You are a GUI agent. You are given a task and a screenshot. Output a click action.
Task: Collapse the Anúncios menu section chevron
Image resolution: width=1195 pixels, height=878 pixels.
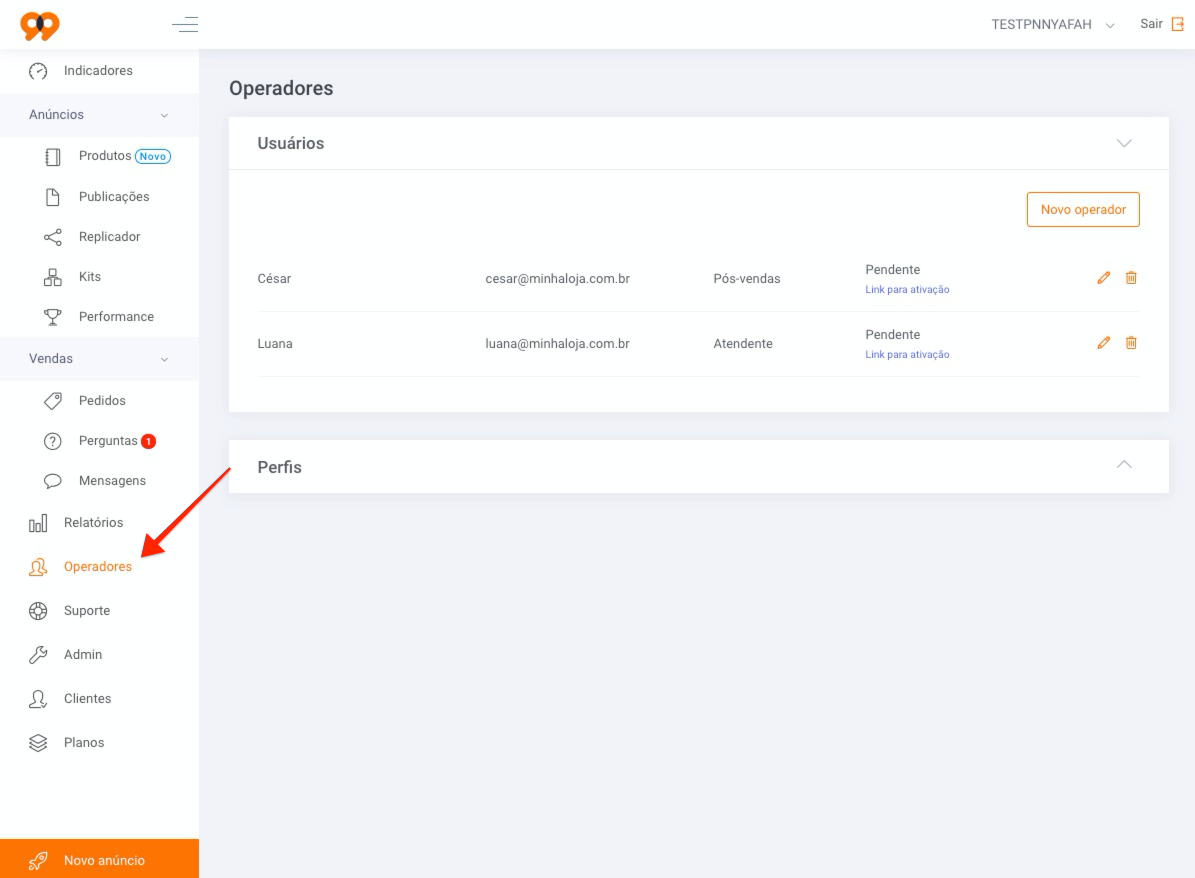point(164,115)
